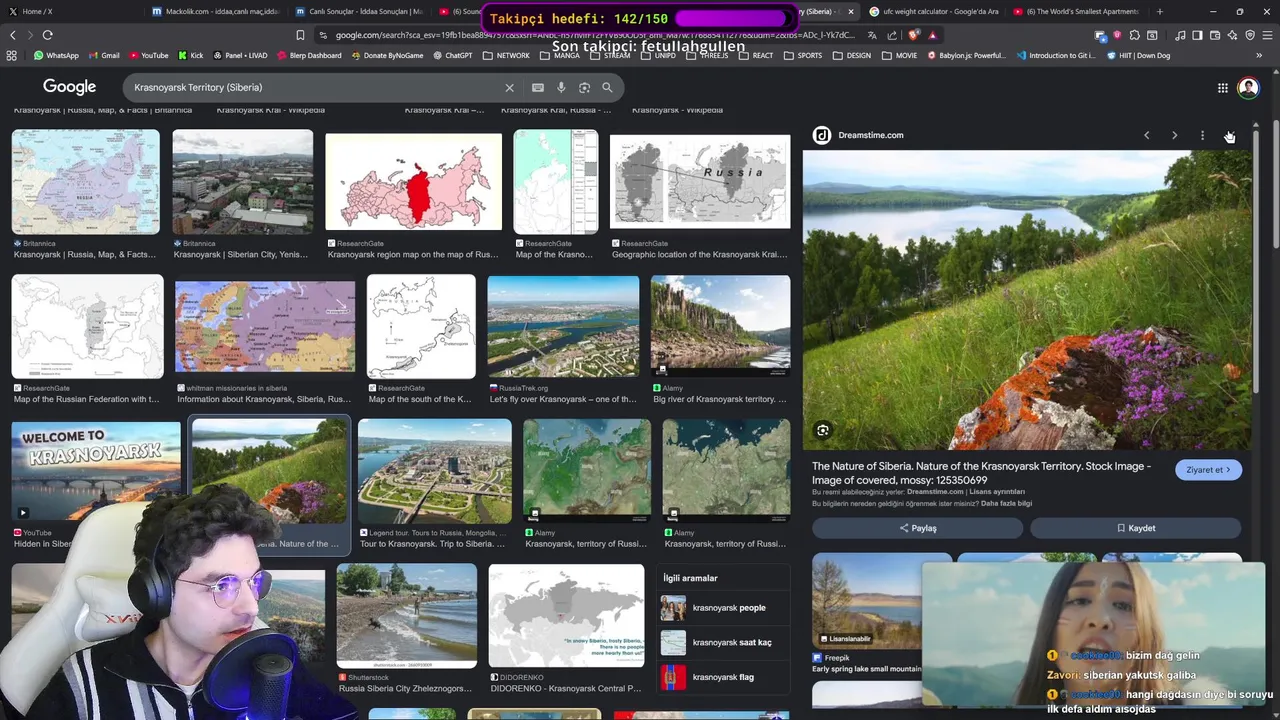Open the Lisans ayrıntıları link
Viewport: 1280px width, 720px height.
(997, 492)
